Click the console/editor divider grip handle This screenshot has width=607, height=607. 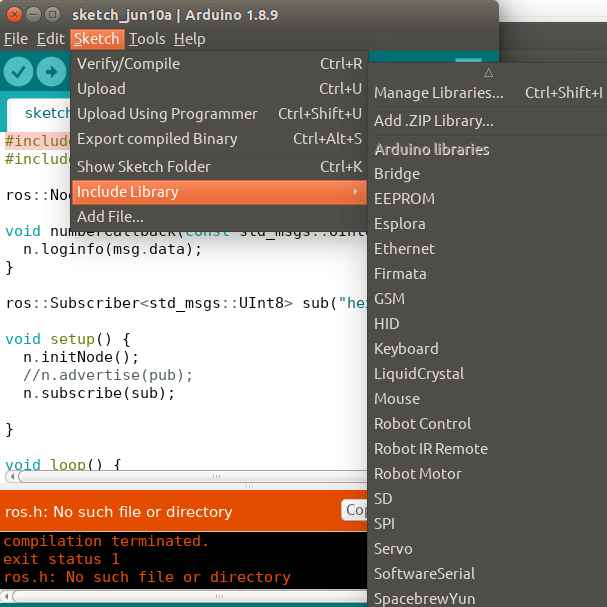249,486
